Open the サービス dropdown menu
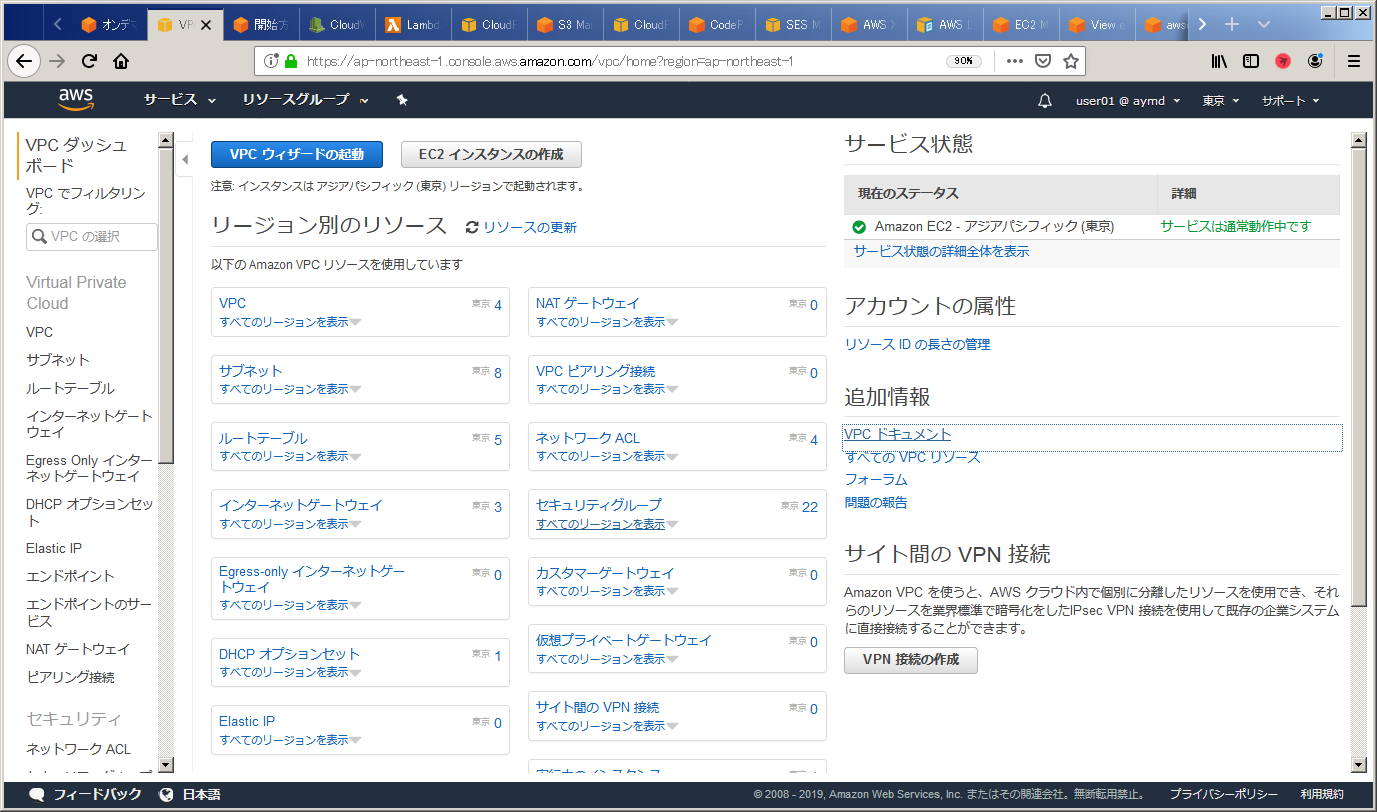 [180, 100]
